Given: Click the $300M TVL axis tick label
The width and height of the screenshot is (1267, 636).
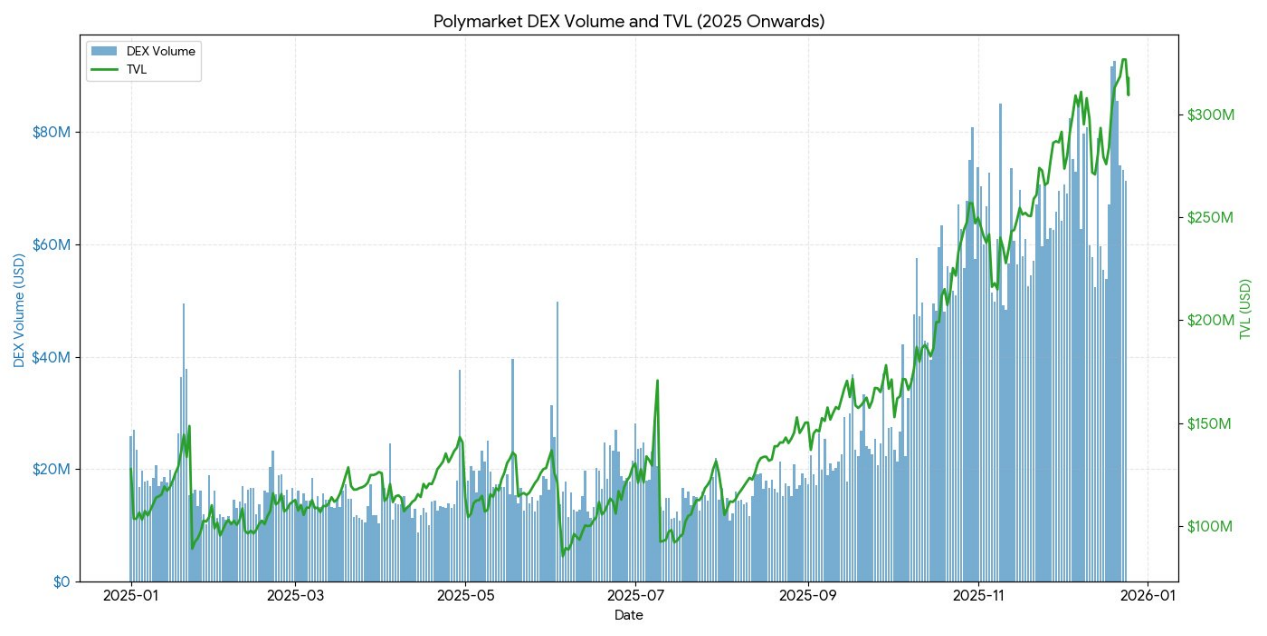Looking at the screenshot, I should [x=1210, y=115].
